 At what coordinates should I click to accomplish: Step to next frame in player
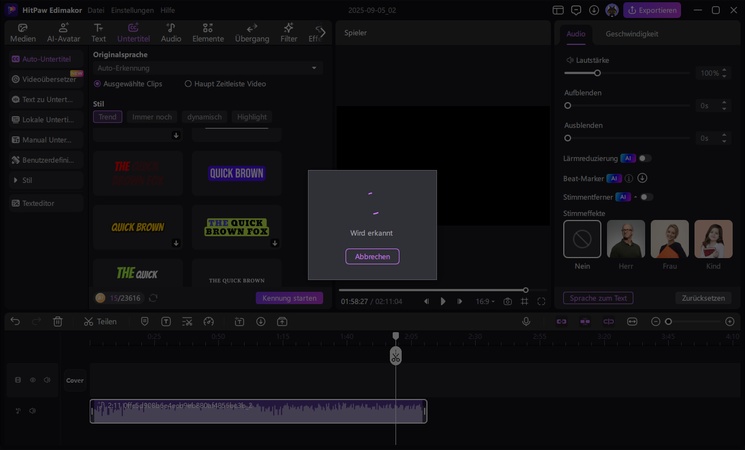[459, 301]
